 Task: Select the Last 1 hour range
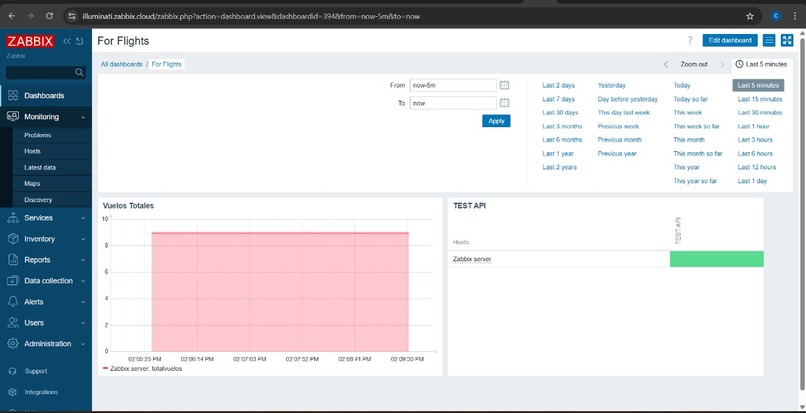coord(754,127)
